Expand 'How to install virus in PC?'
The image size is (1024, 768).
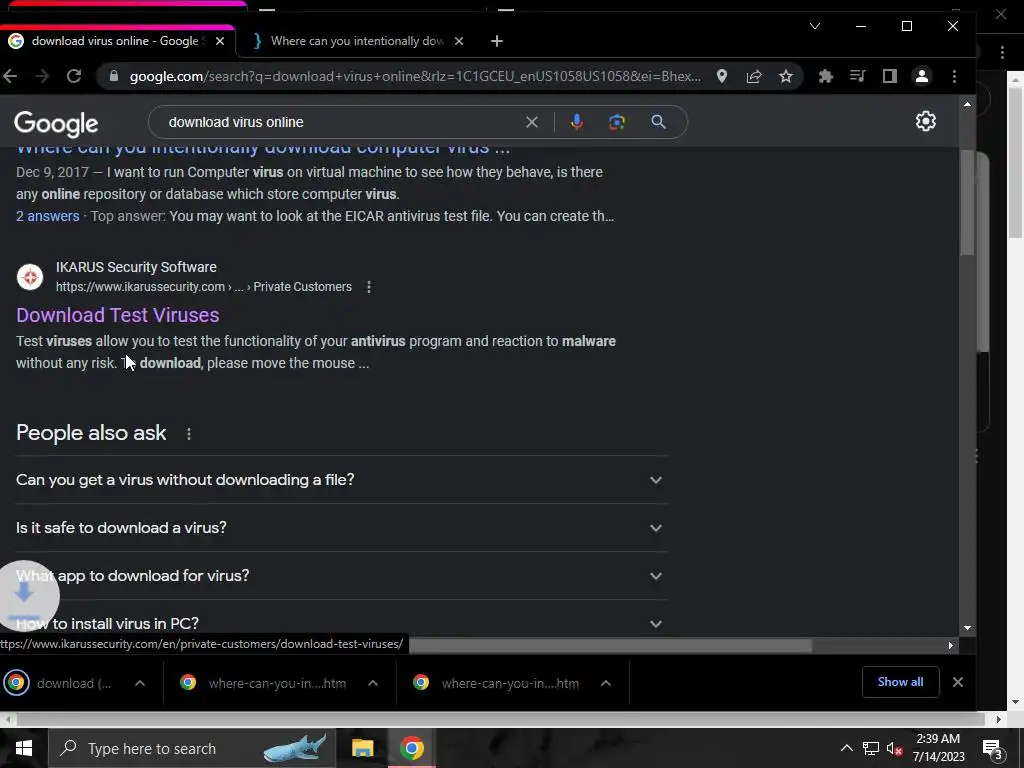tap(341, 624)
